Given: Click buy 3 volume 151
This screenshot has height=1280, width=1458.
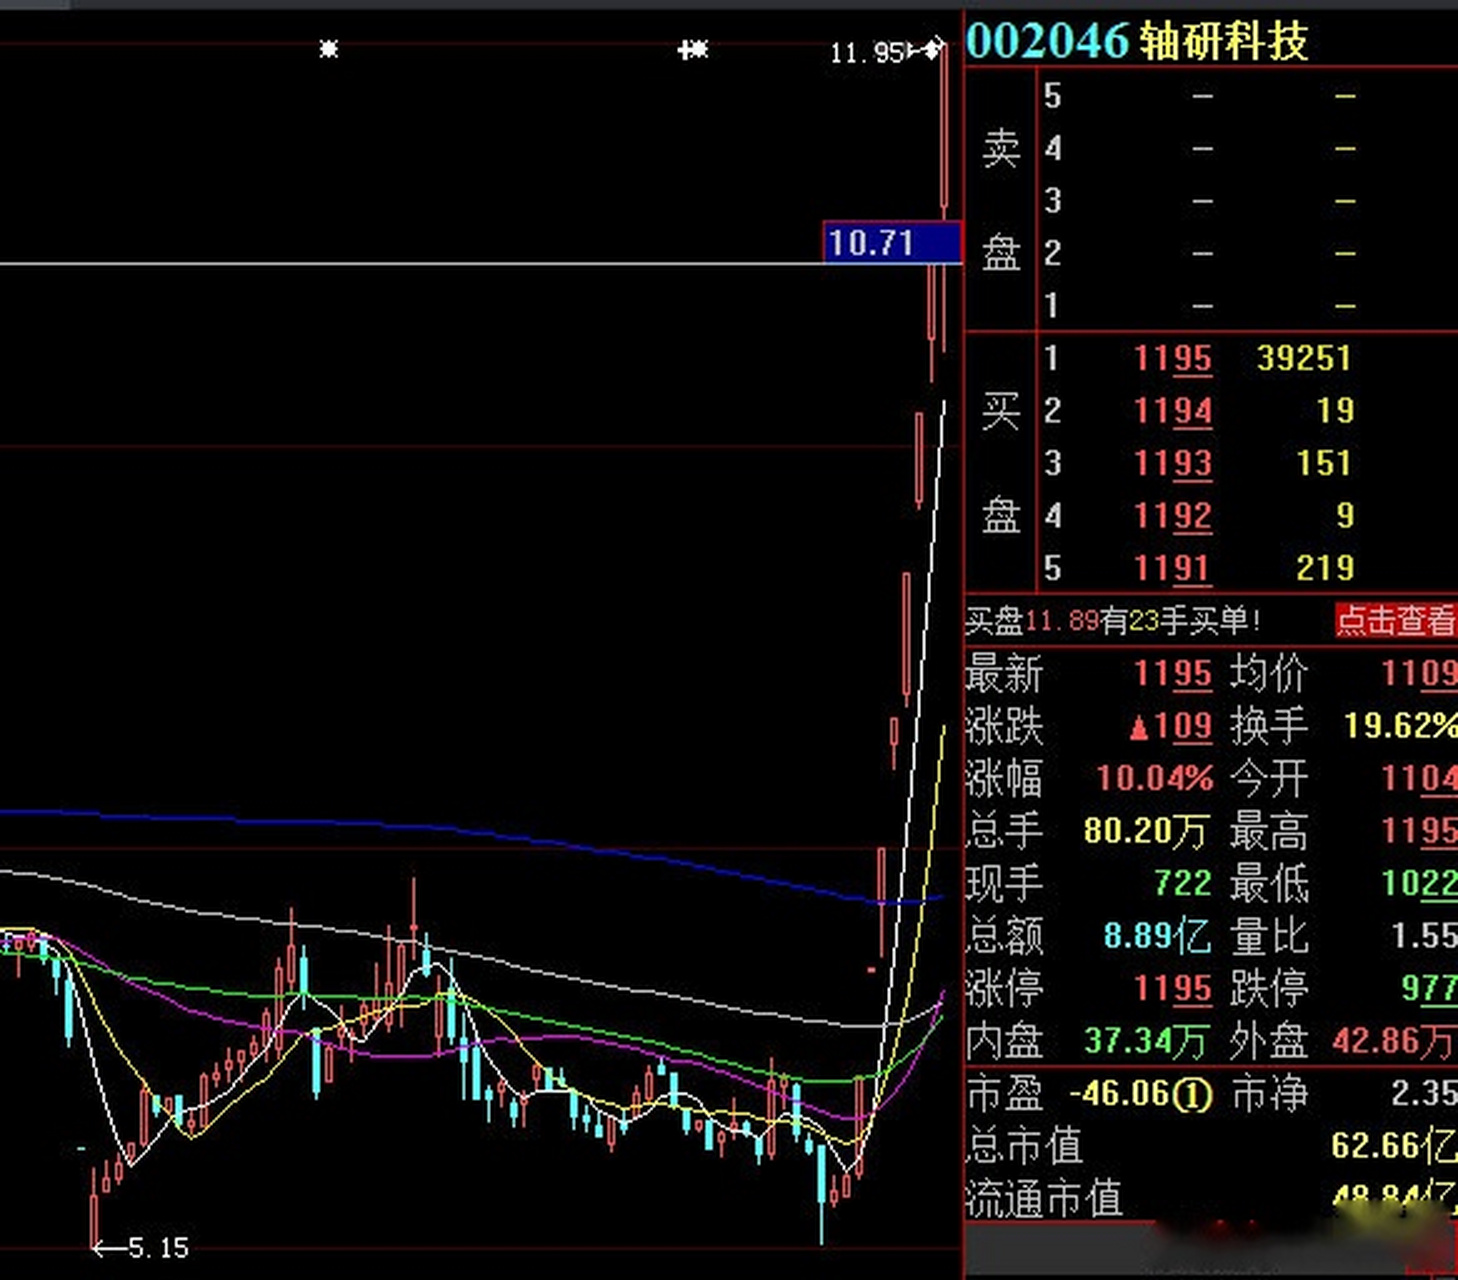Looking at the screenshot, I should 1324,463.
